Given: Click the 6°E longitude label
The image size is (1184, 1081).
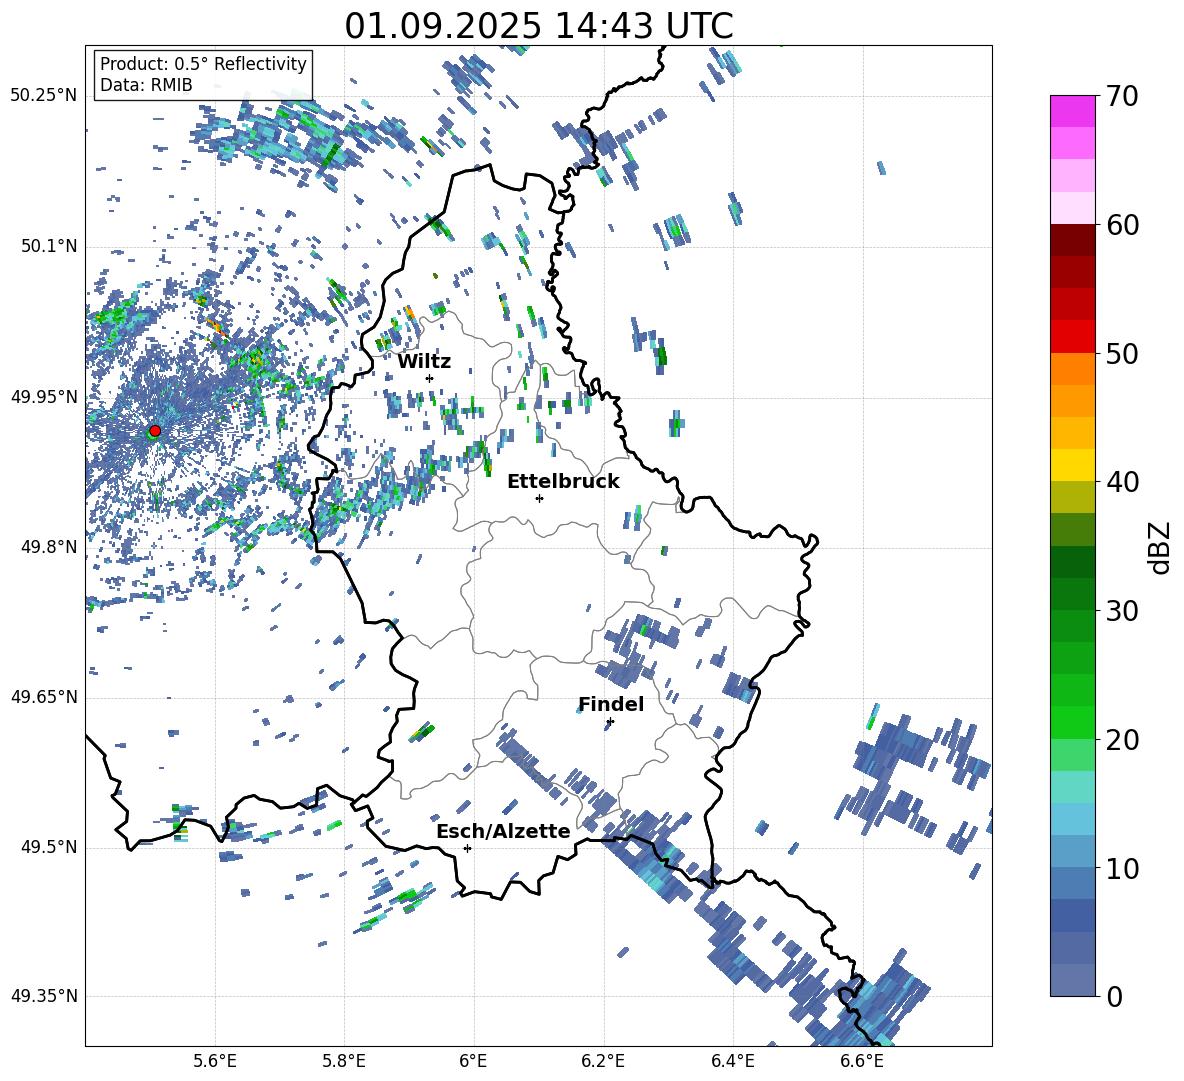Looking at the screenshot, I should [473, 1062].
